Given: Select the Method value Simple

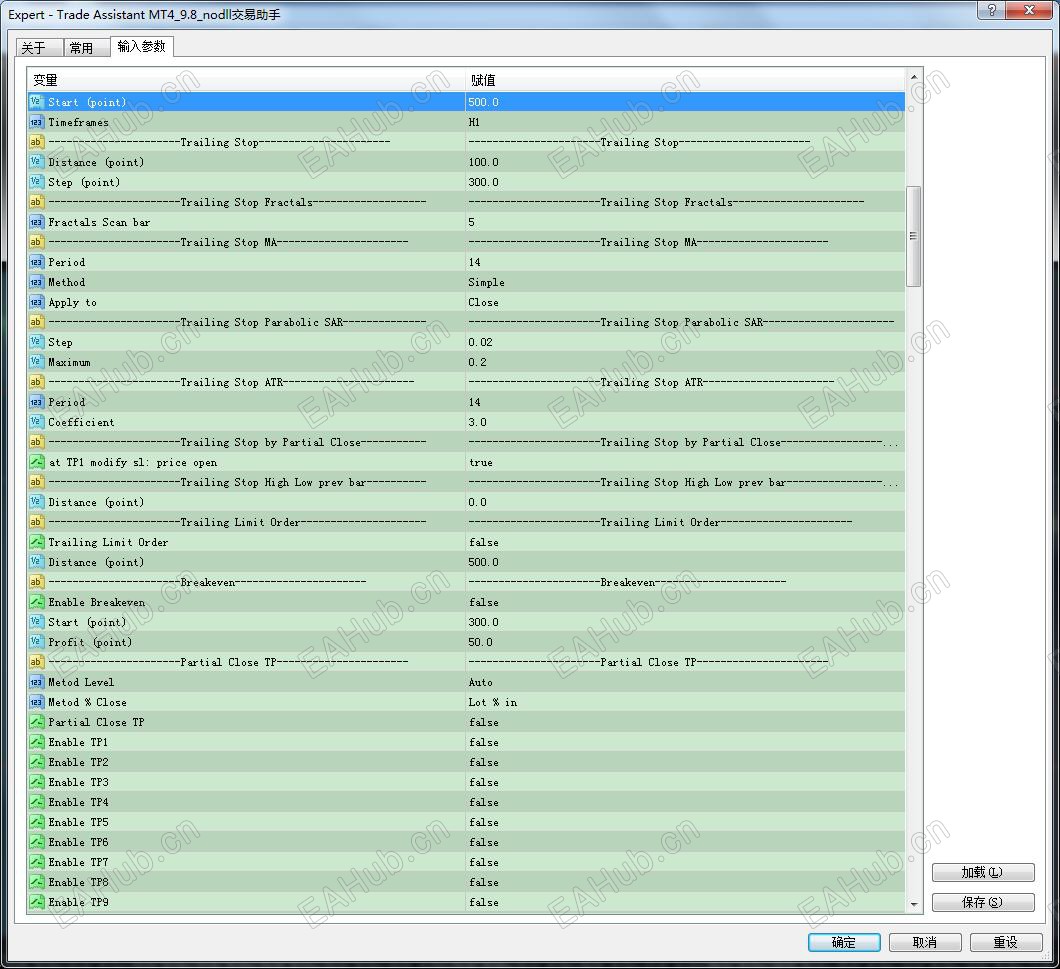Looking at the screenshot, I should [x=486, y=282].
